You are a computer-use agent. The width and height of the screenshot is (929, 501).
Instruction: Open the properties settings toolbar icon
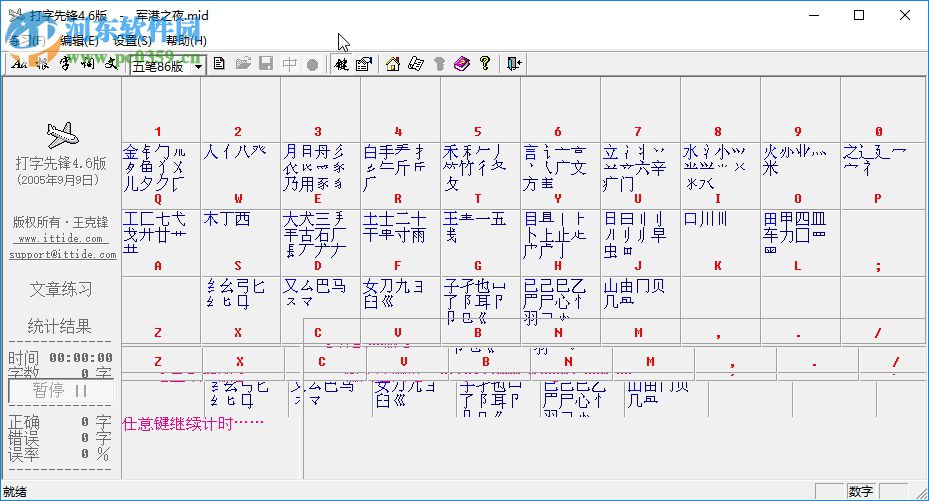click(364, 63)
